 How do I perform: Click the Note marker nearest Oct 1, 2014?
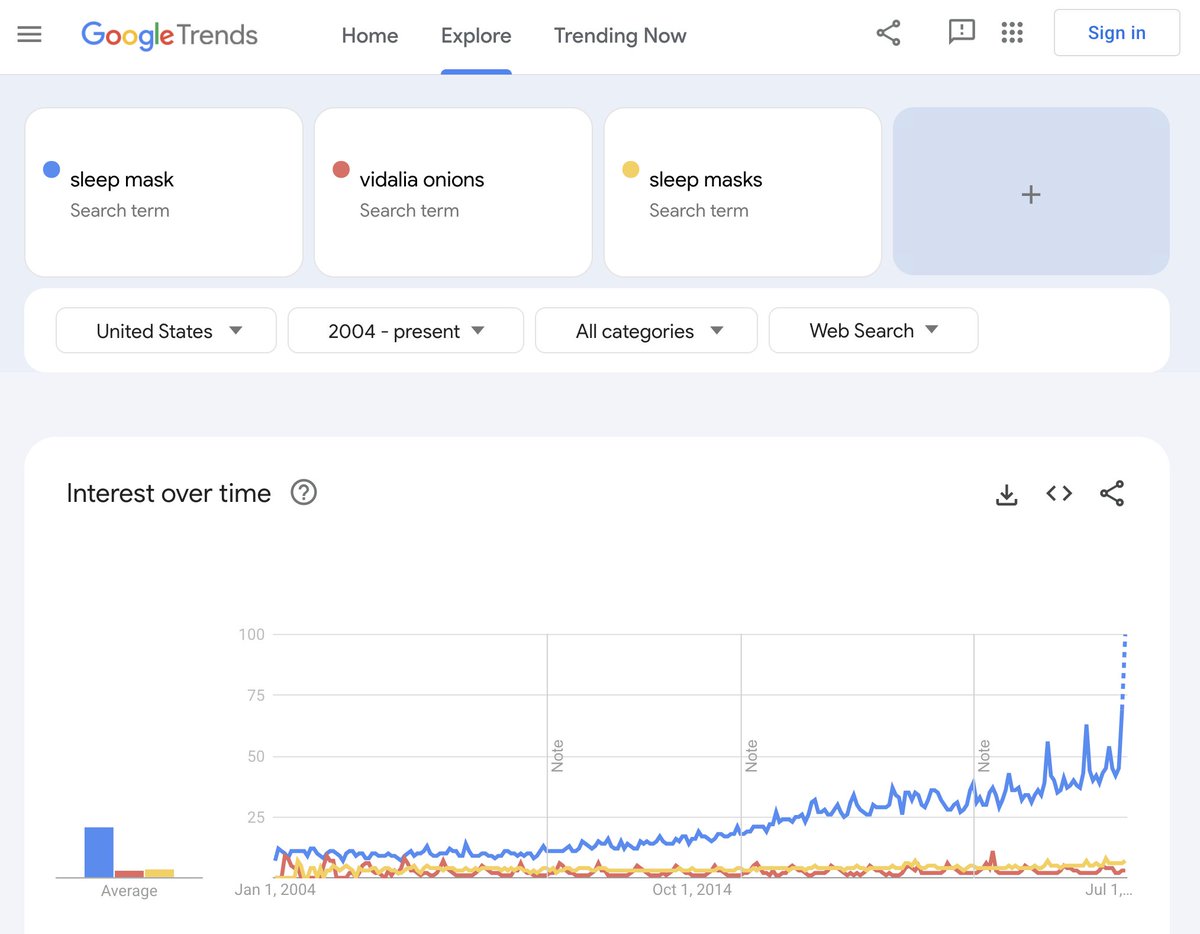pyautogui.click(x=751, y=755)
